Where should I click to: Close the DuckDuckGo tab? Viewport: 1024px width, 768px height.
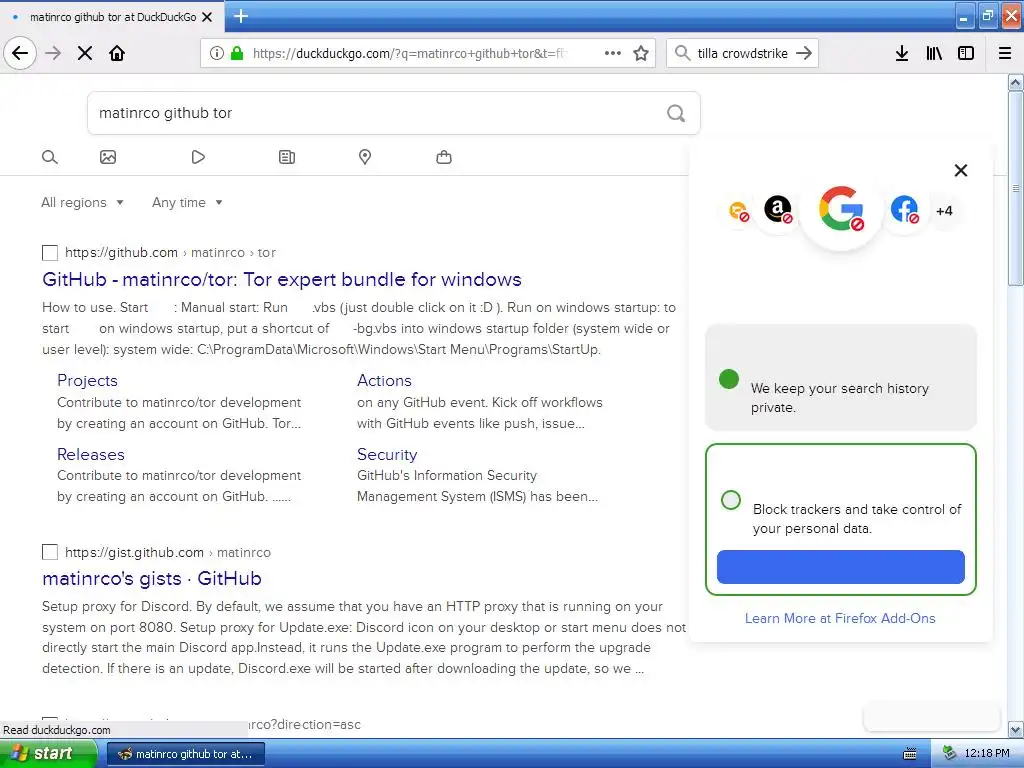[x=207, y=17]
